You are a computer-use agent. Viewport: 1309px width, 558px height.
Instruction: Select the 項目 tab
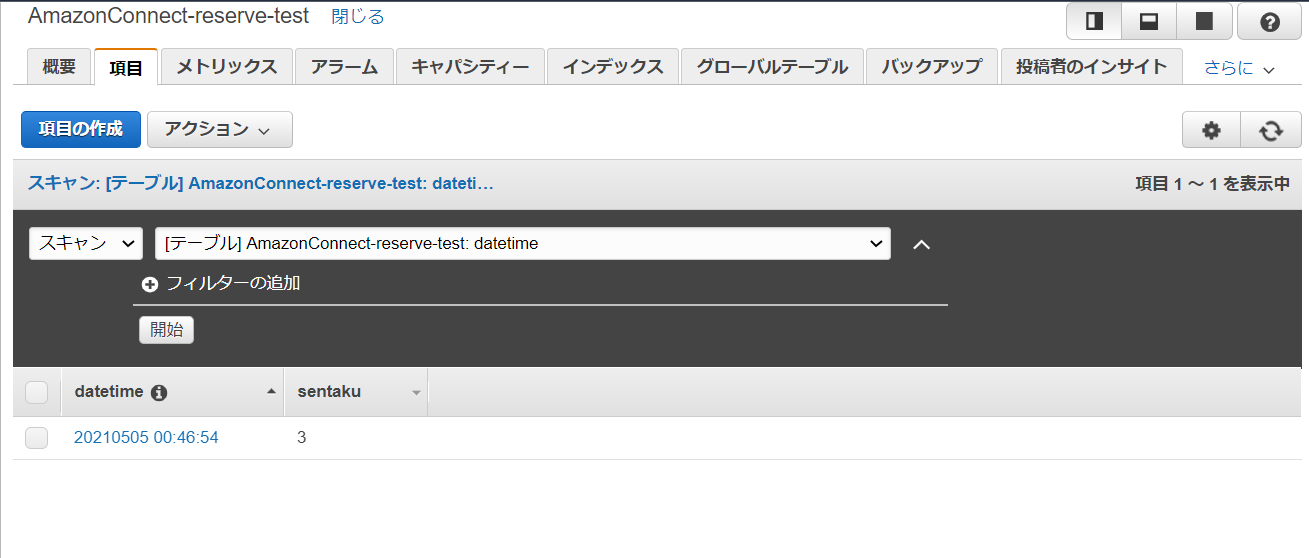pos(126,67)
